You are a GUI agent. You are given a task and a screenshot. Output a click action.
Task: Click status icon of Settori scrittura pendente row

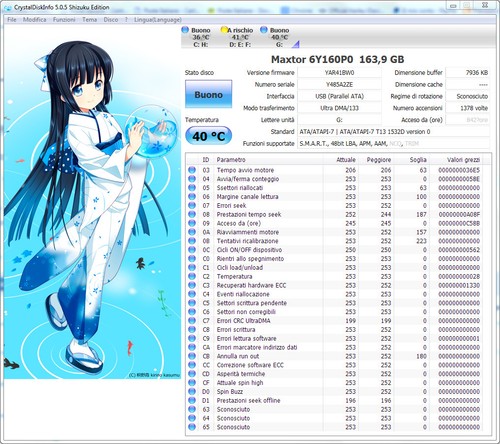coord(192,303)
